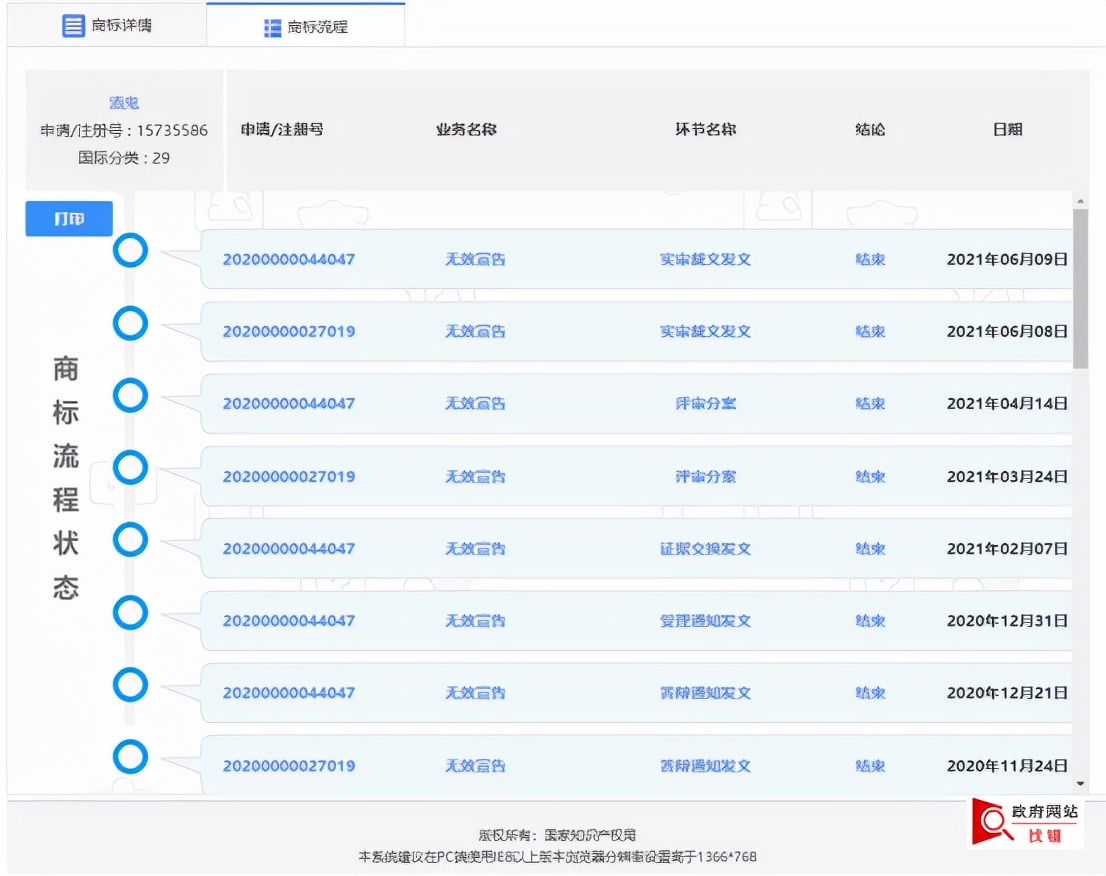1106x876 pixels.
Task: Select the timeline circle for 2020年11月24日
Action: [x=130, y=757]
